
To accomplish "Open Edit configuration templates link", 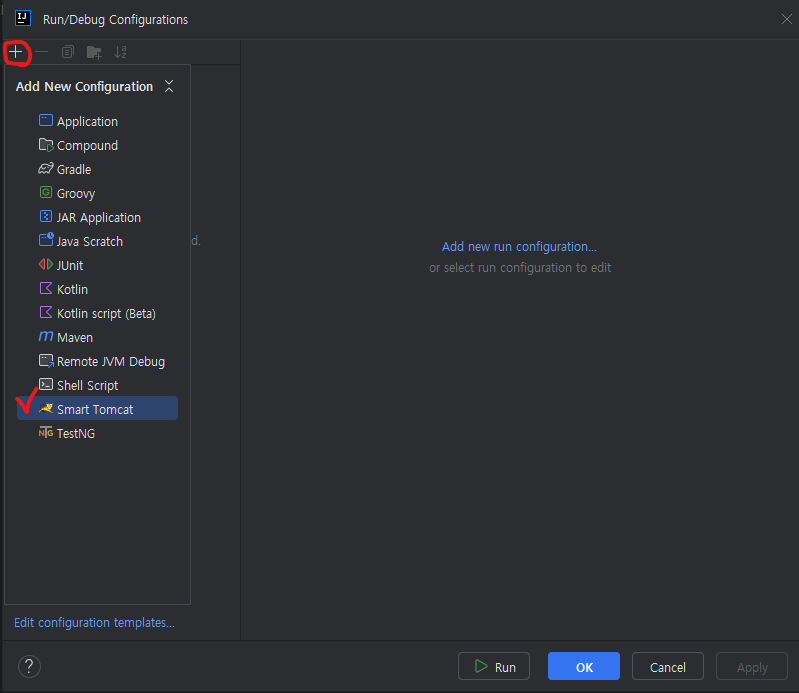I will pyautogui.click(x=94, y=623).
